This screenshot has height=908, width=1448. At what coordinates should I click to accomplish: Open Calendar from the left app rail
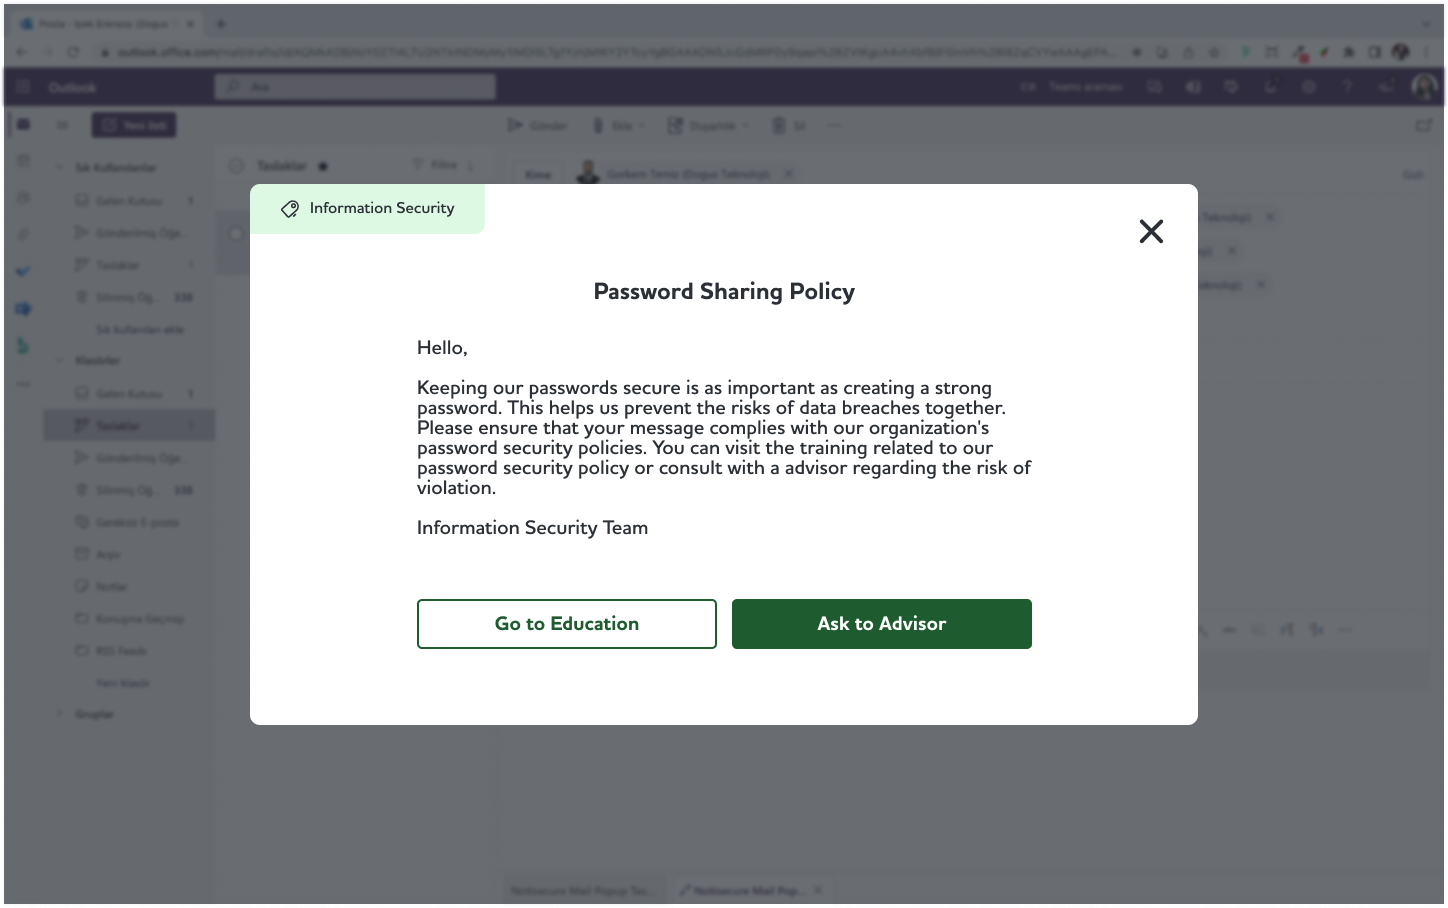(24, 161)
